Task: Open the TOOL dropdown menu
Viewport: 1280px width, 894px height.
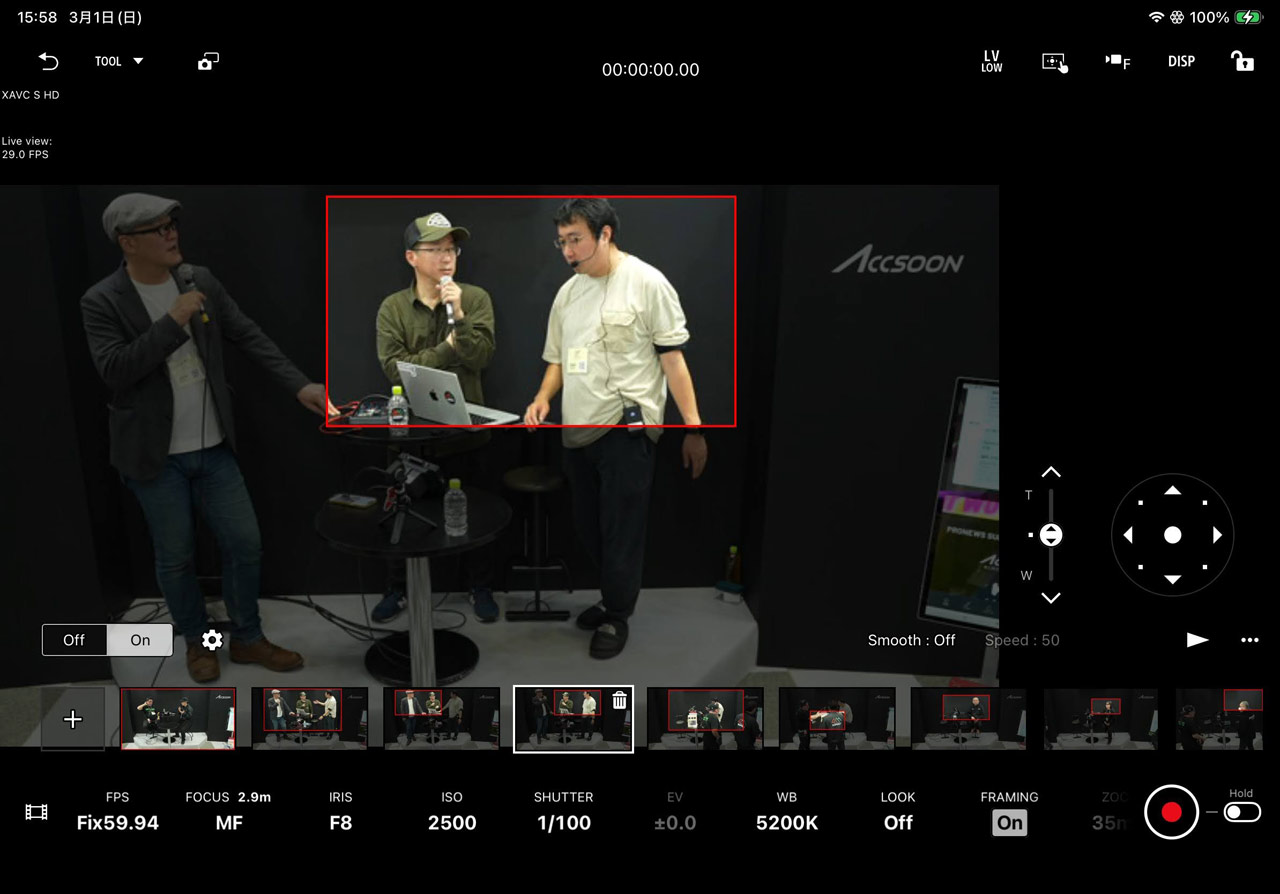Action: point(119,62)
